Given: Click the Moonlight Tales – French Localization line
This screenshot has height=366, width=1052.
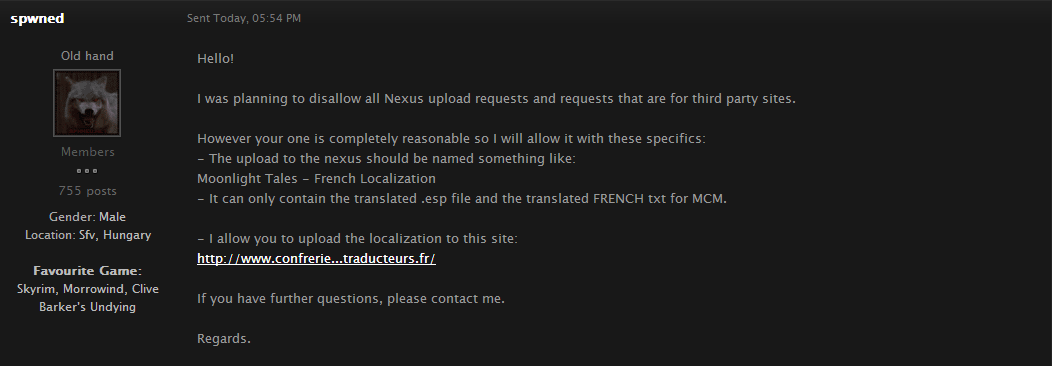Looking at the screenshot, I should [316, 178].
